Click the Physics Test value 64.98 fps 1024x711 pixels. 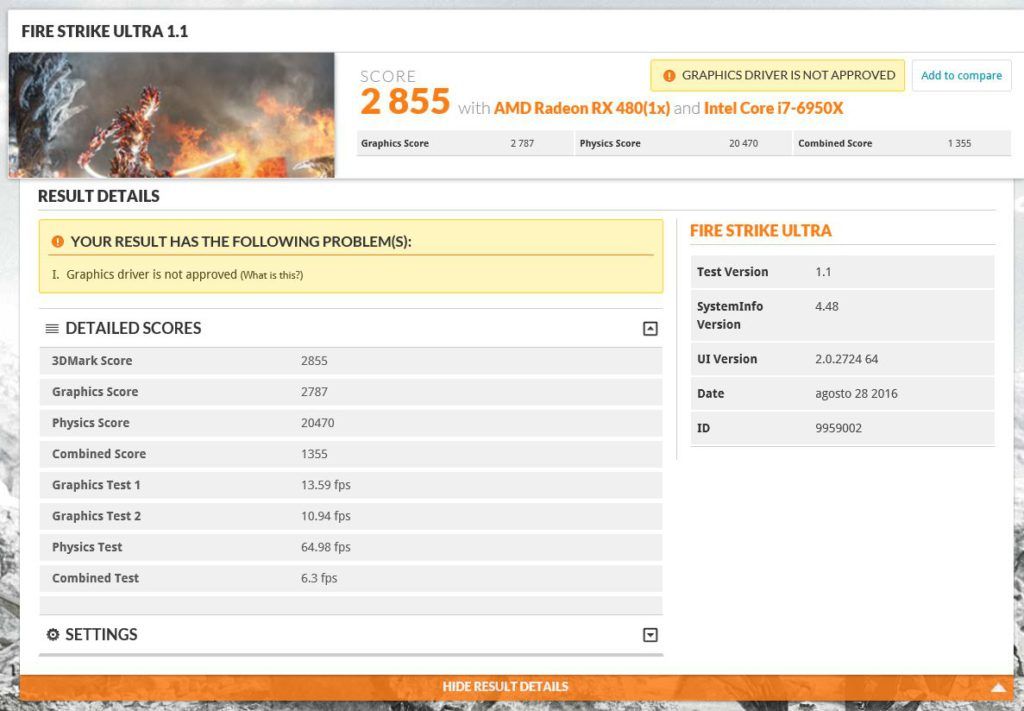(x=326, y=547)
